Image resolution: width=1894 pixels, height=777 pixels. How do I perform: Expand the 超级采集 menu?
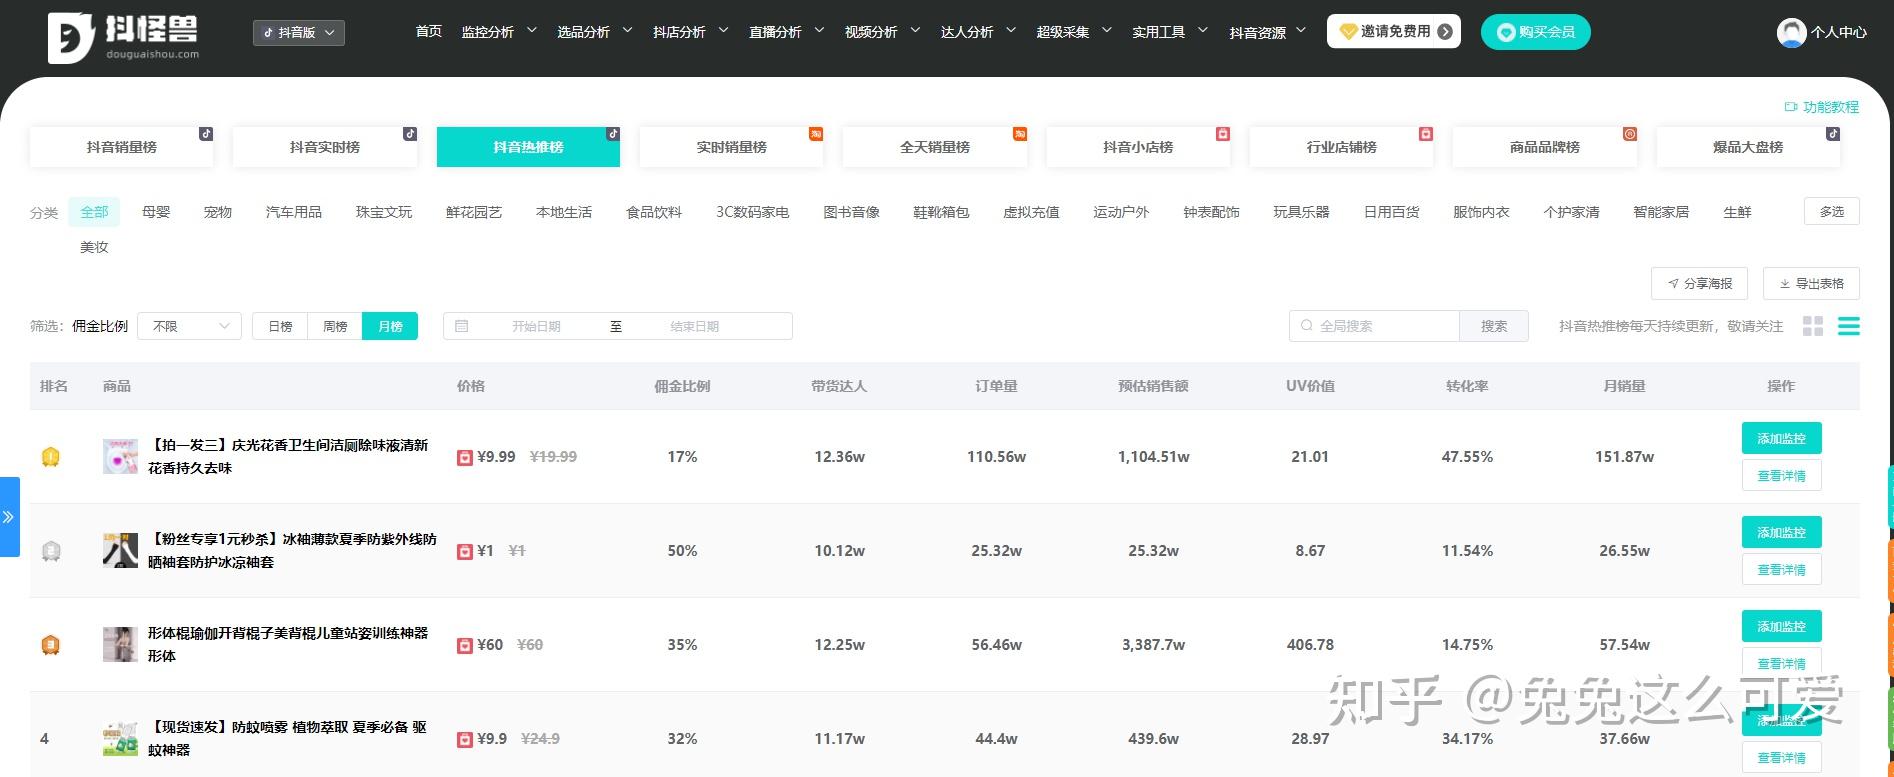point(1074,32)
